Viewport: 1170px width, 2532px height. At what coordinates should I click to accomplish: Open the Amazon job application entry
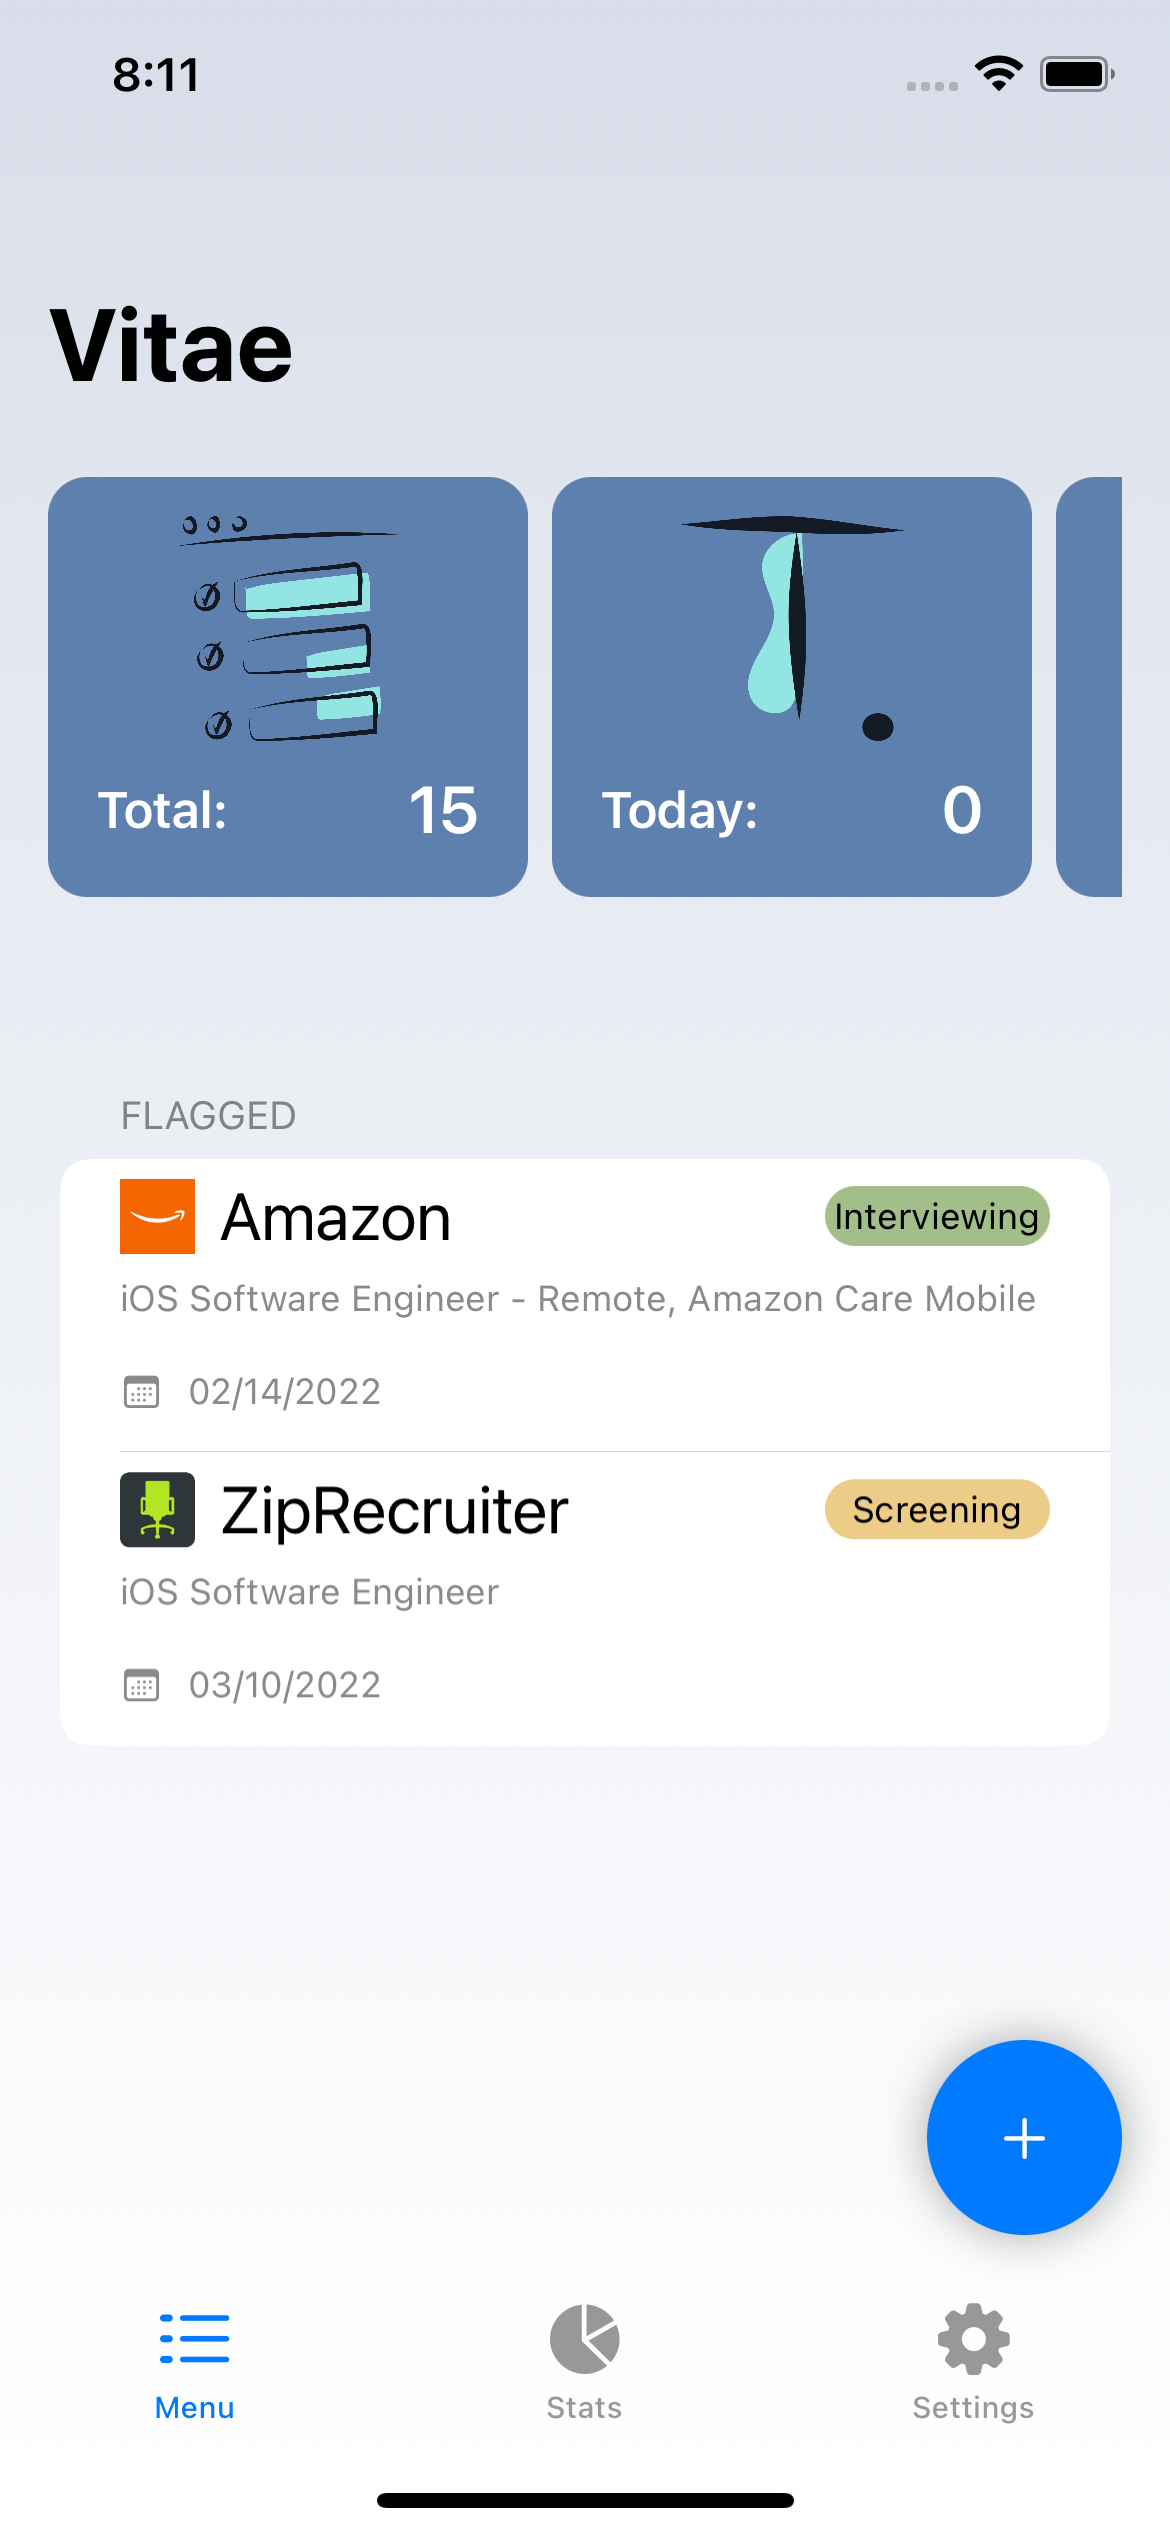tap(585, 1305)
